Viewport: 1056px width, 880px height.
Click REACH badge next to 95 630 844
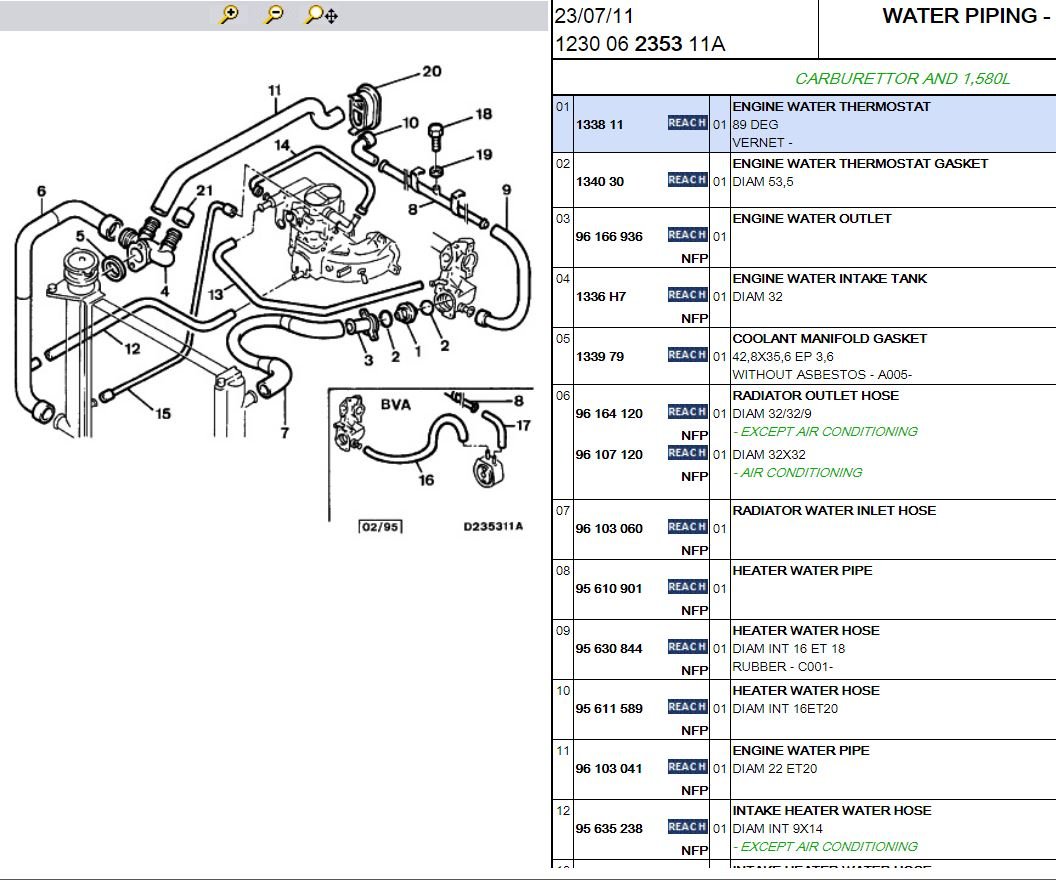(x=687, y=647)
